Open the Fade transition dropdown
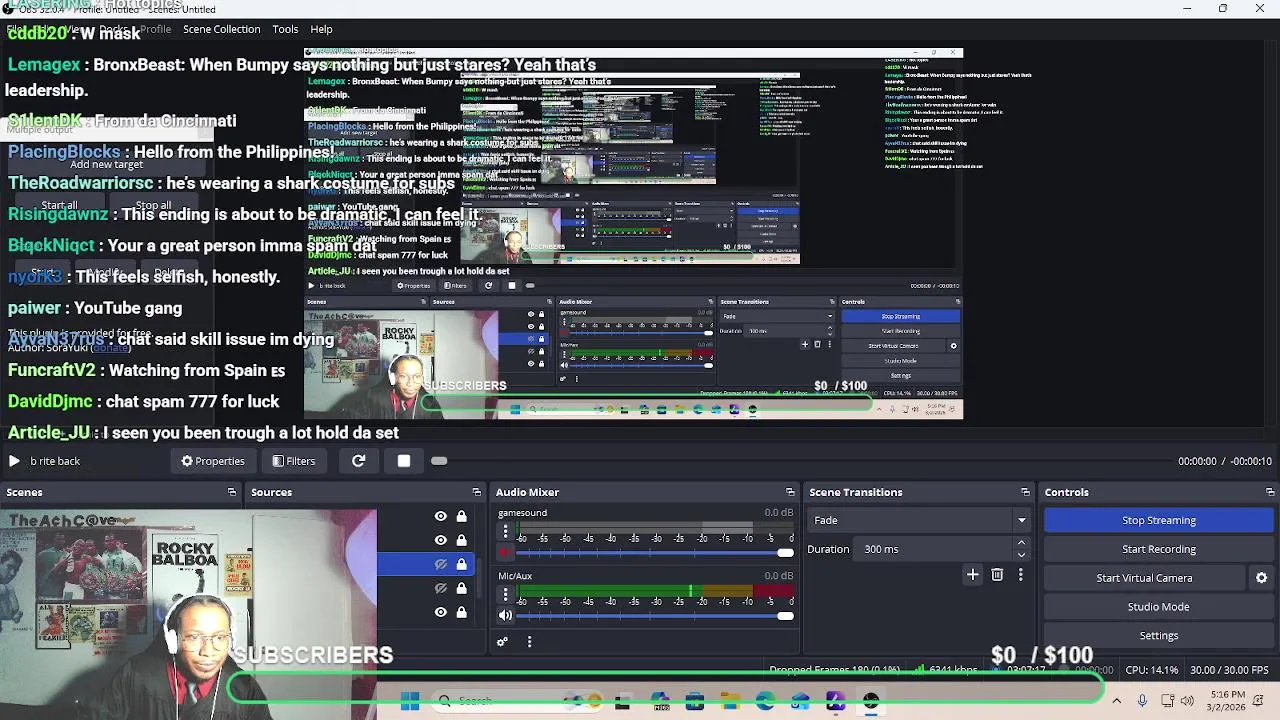1280x720 pixels. tap(919, 520)
